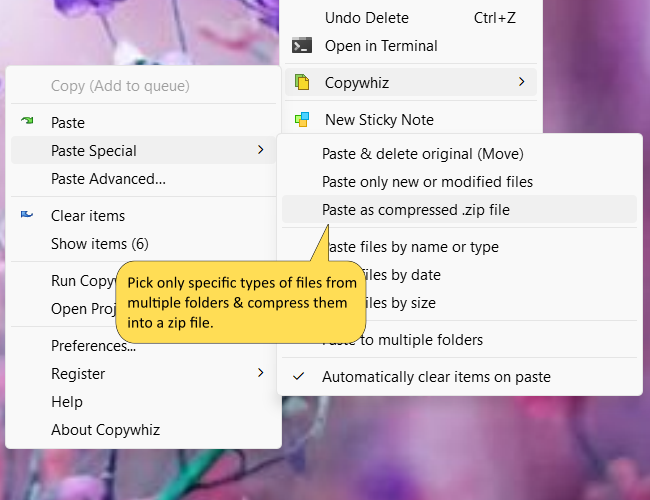The image size is (650, 500).
Task: Click the Open in Terminal icon
Action: [301, 45]
